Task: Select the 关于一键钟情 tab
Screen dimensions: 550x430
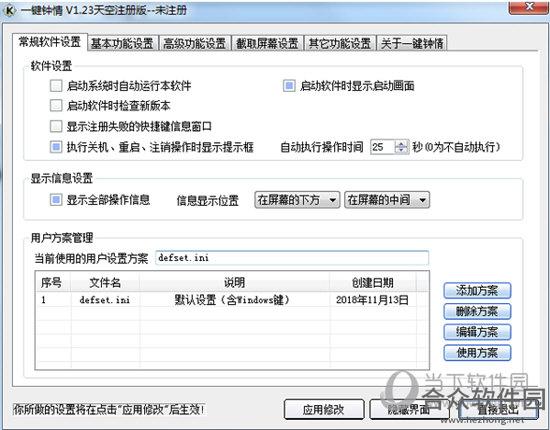Action: point(412,43)
